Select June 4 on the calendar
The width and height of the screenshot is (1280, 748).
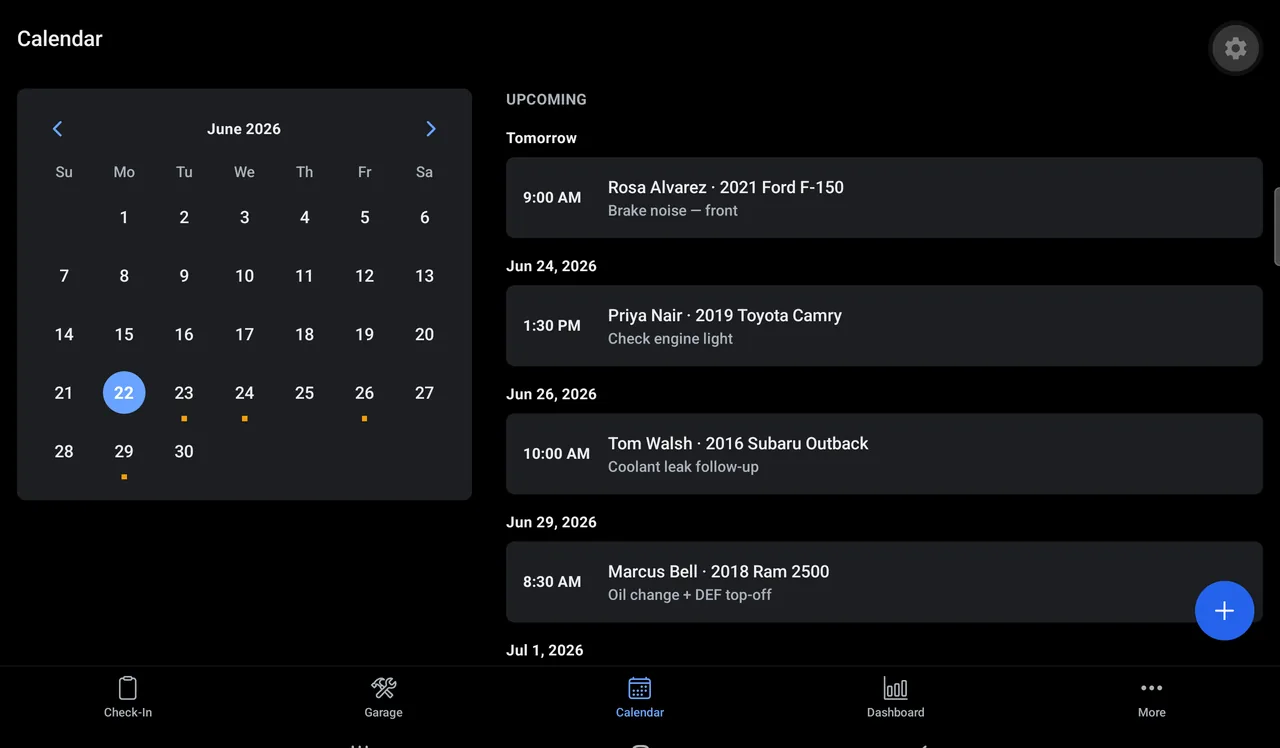pos(304,217)
